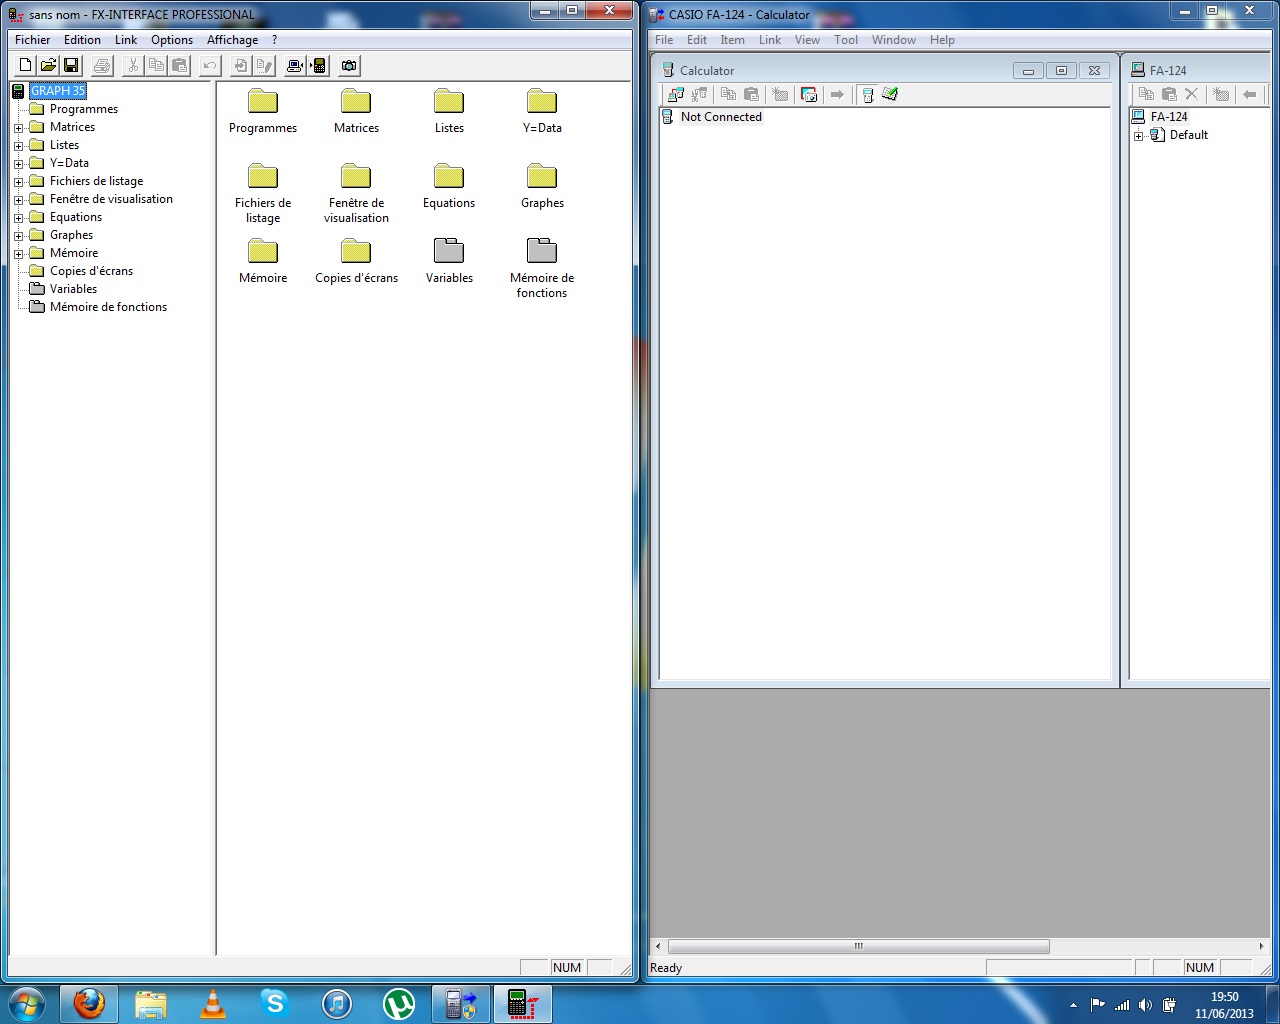Click the Windows Start button
The width and height of the screenshot is (1280, 1024).
tap(27, 1003)
